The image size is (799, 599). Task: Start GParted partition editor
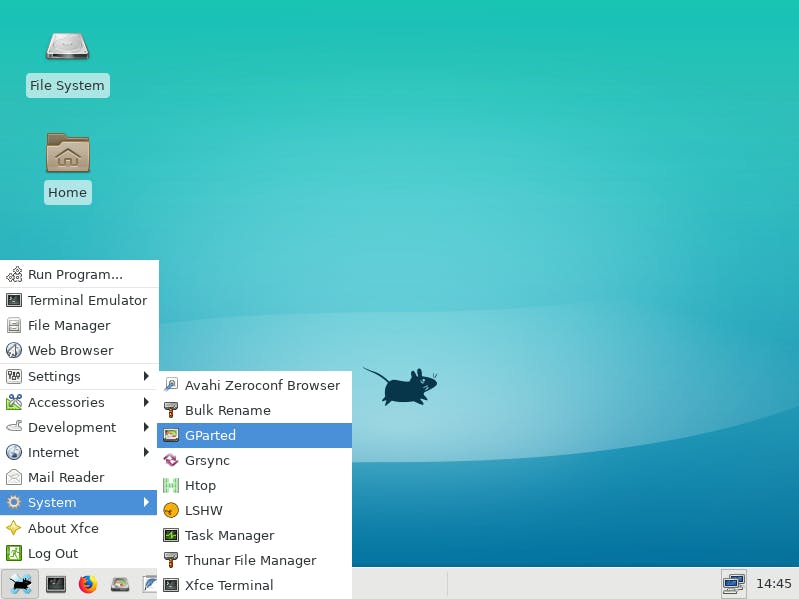click(254, 435)
